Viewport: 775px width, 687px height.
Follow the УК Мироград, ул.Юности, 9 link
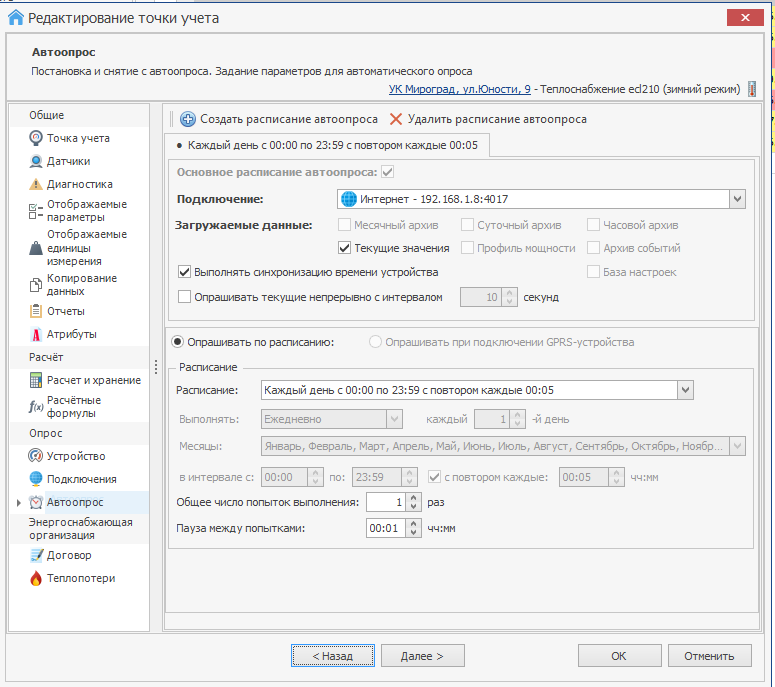point(460,90)
